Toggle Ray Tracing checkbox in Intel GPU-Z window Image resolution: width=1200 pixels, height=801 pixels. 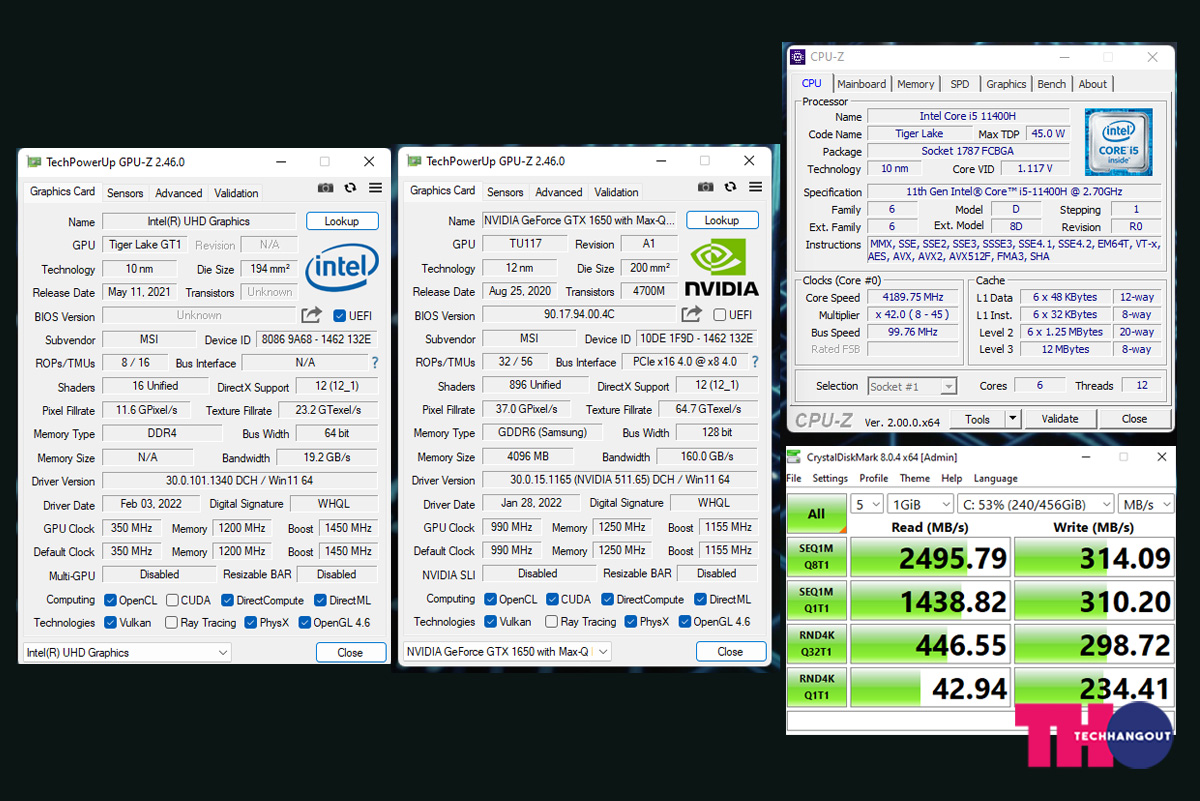tap(172, 622)
